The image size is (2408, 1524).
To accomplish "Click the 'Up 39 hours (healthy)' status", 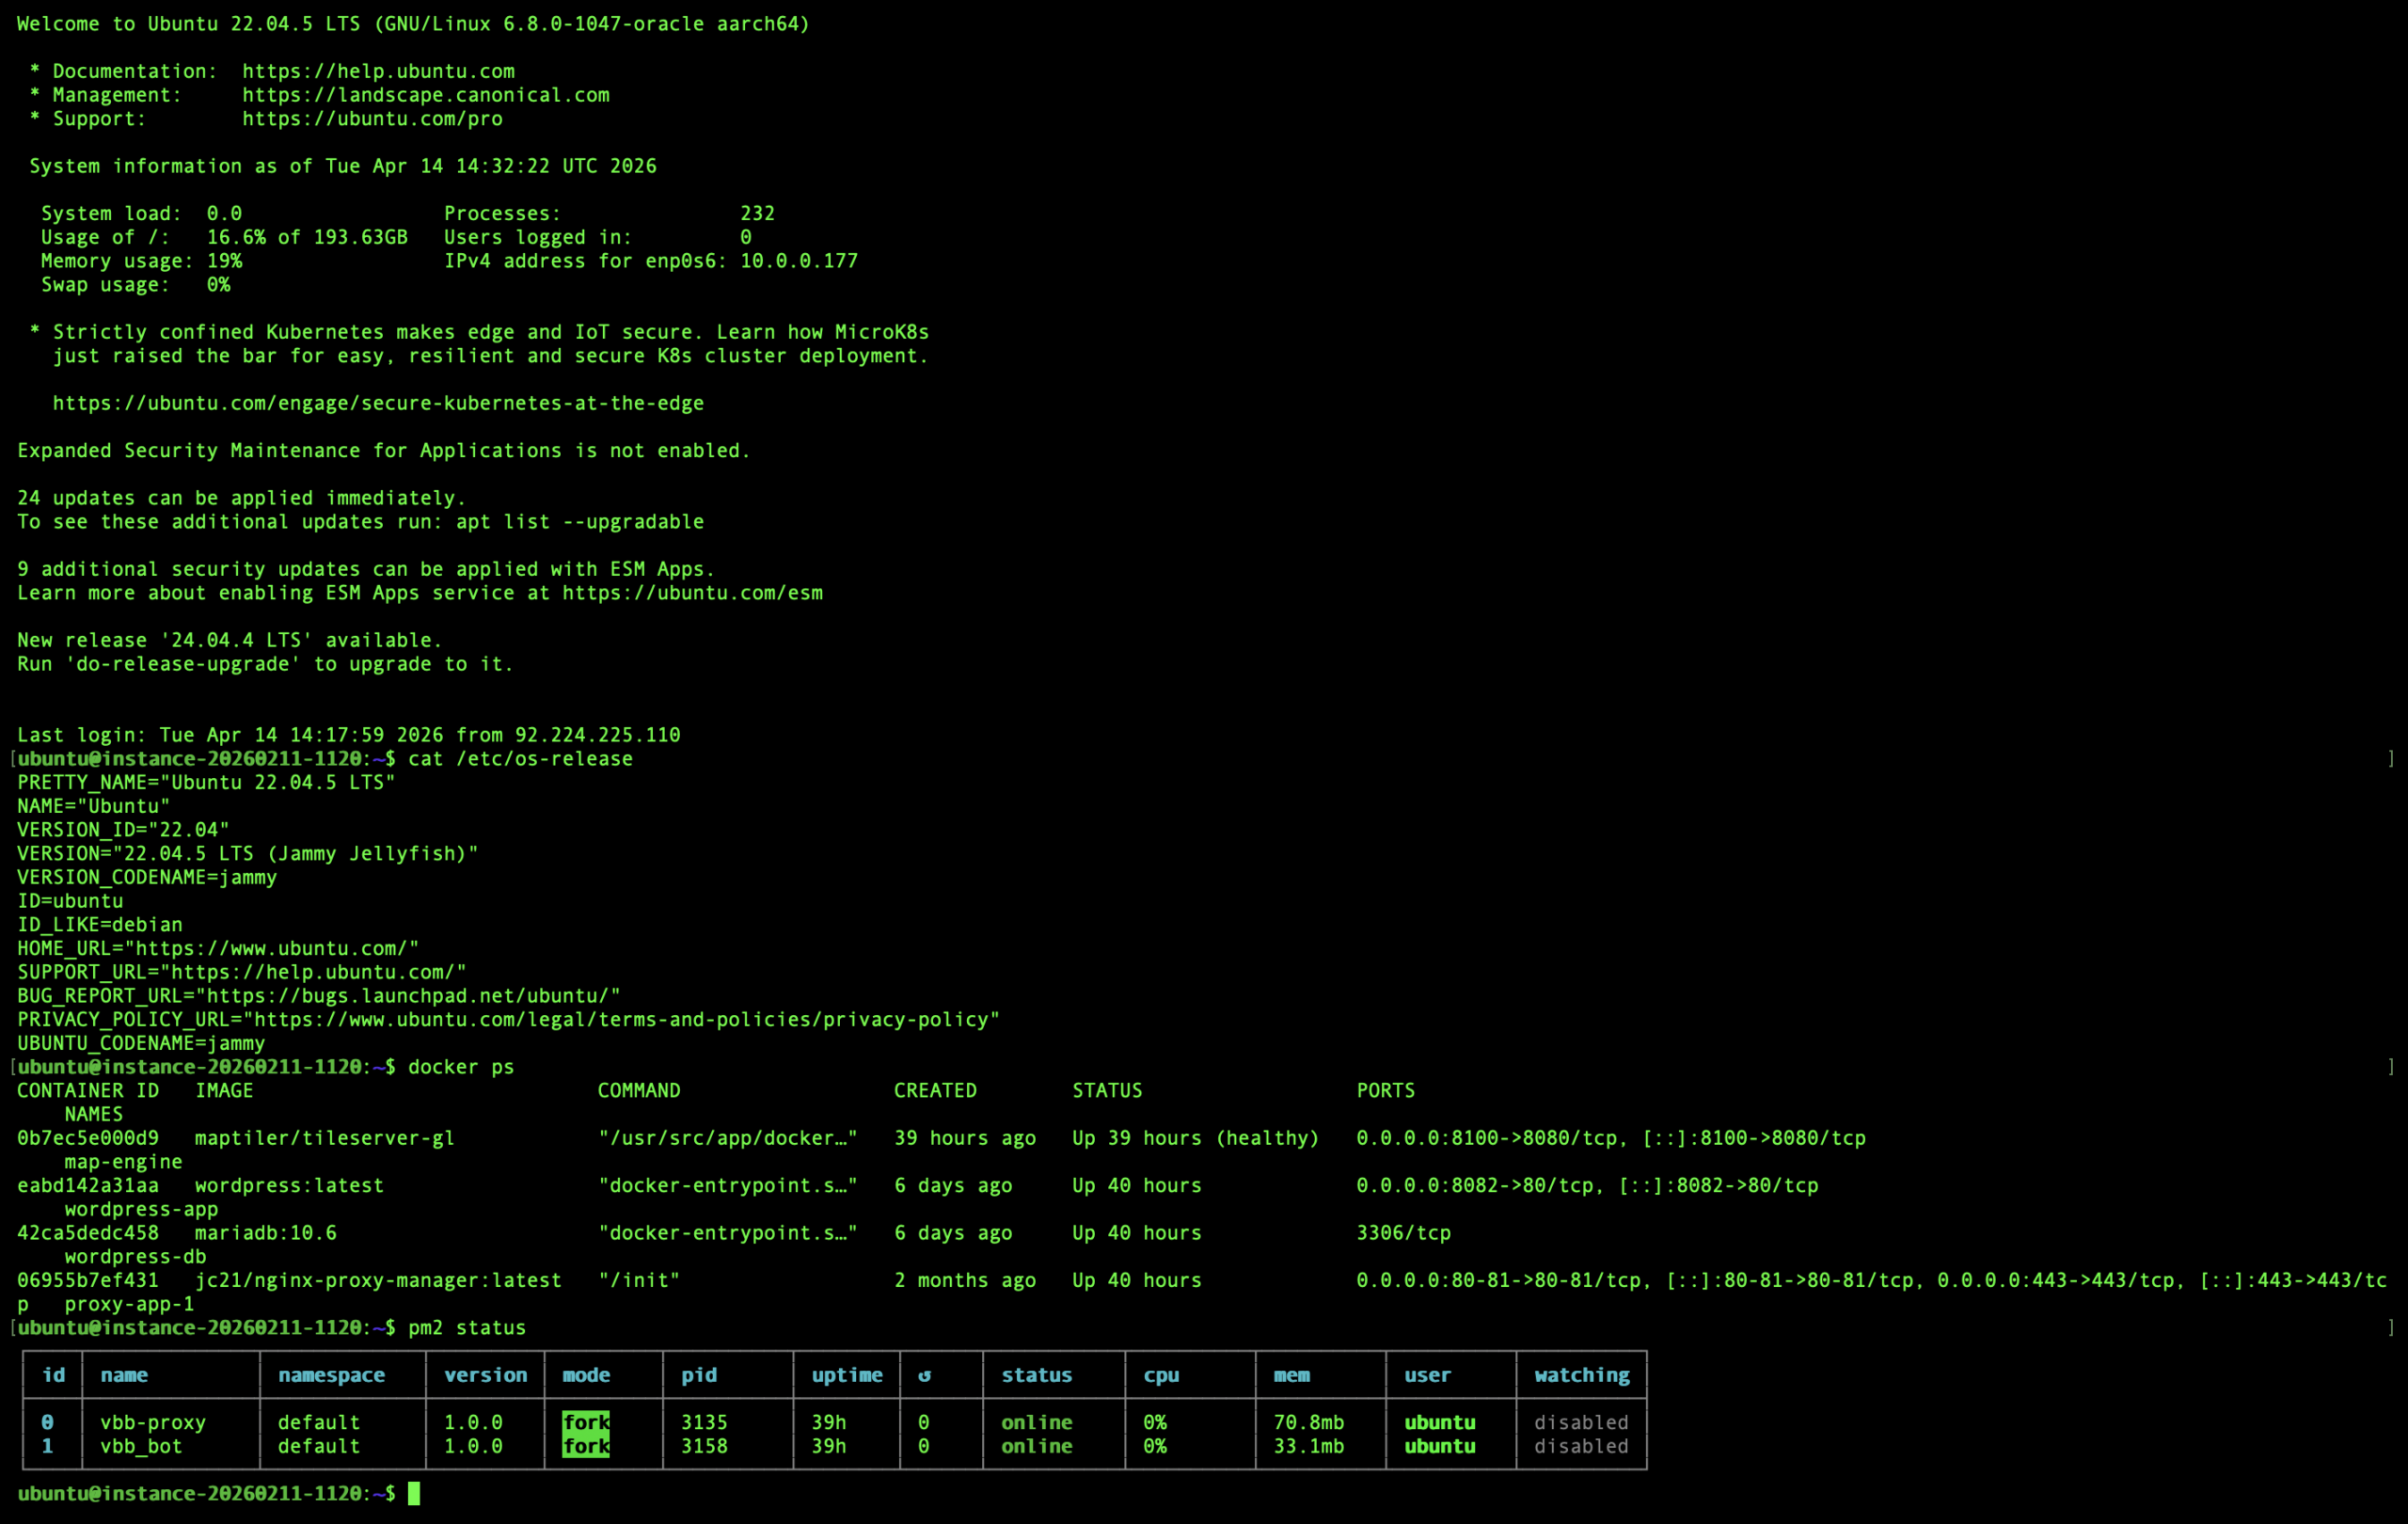I will [1196, 1138].
